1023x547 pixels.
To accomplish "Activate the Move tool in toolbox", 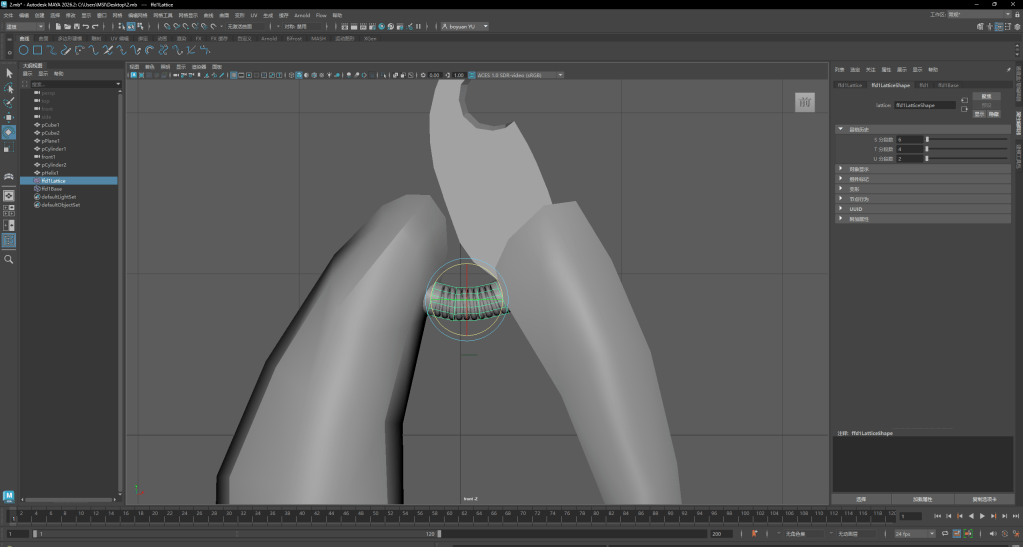I will 9,117.
